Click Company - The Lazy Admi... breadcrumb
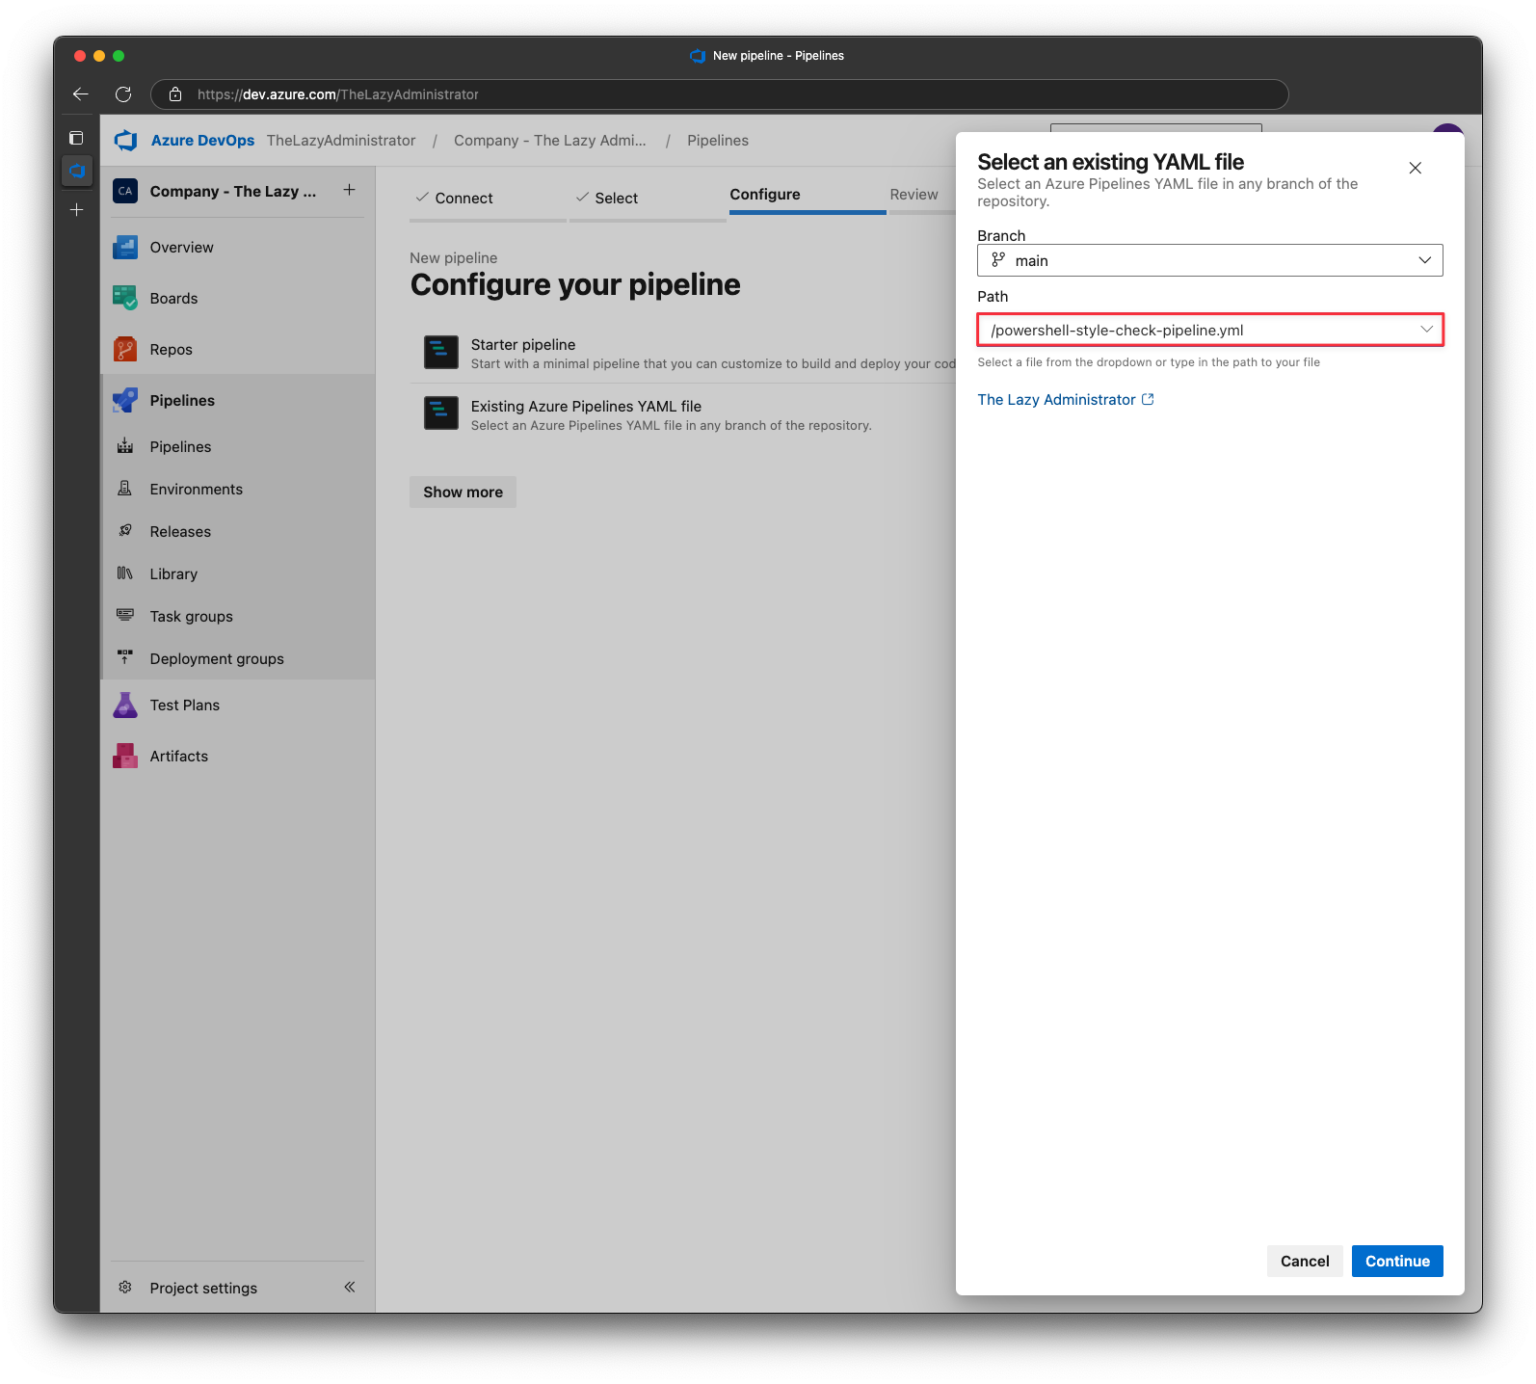 [550, 141]
